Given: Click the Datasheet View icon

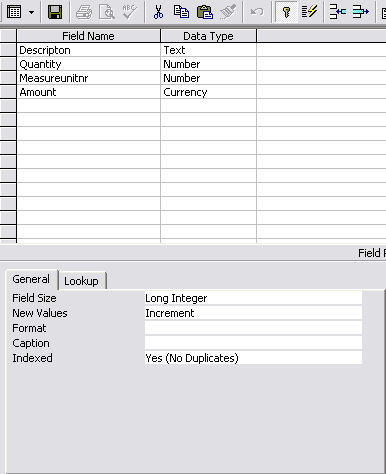Looking at the screenshot, I should pos(14,12).
